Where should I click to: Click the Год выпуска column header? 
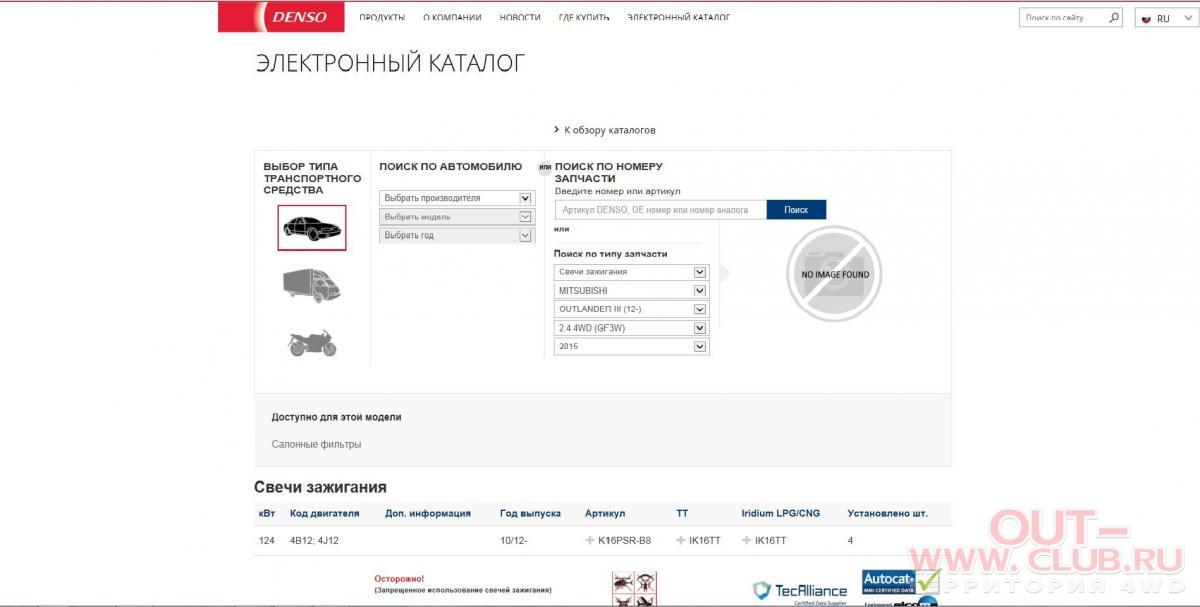(x=530, y=513)
